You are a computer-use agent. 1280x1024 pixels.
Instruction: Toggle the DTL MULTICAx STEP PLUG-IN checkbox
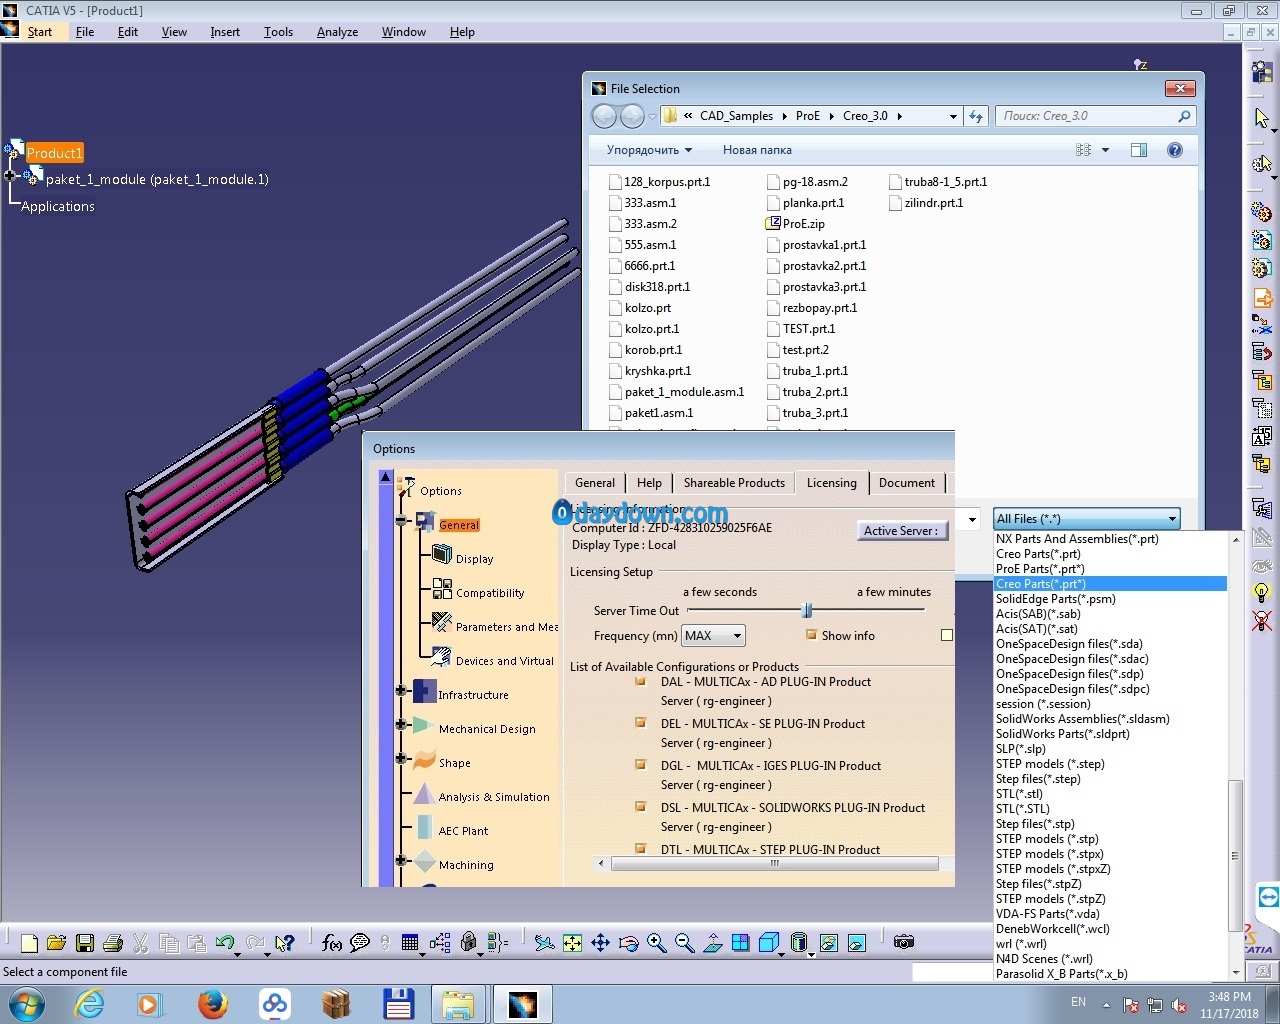(640, 848)
